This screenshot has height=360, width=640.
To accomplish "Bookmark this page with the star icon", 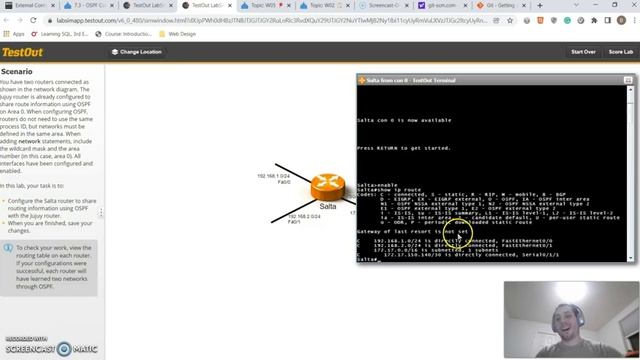I will tap(510, 20).
